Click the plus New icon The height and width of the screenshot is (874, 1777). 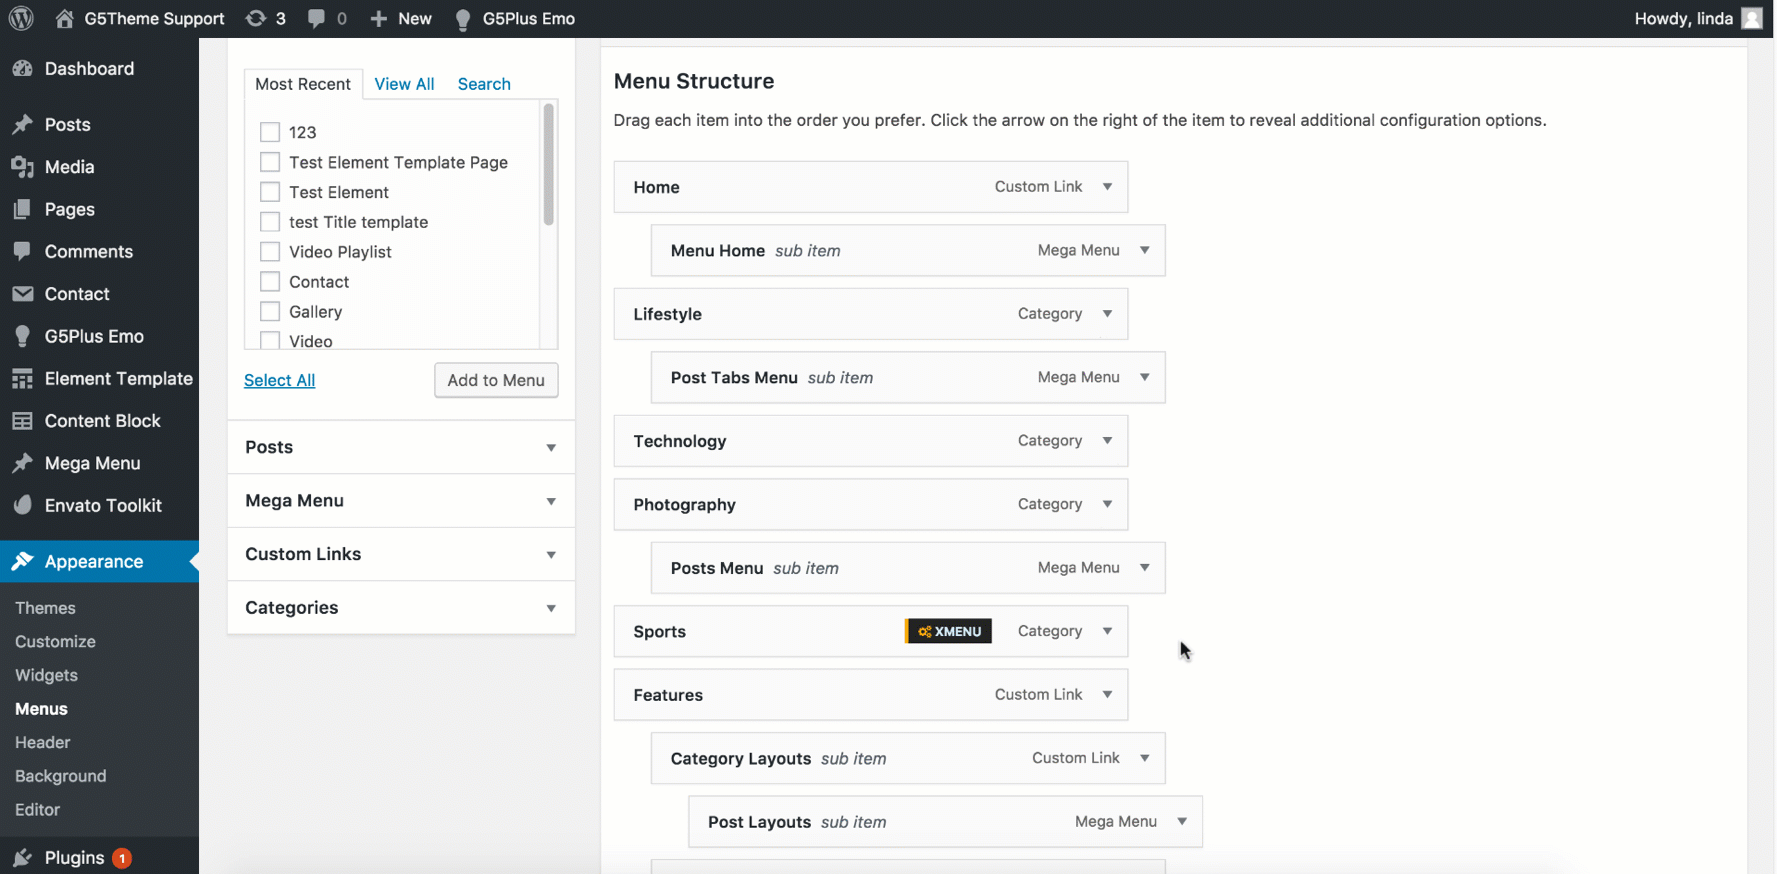coord(378,18)
